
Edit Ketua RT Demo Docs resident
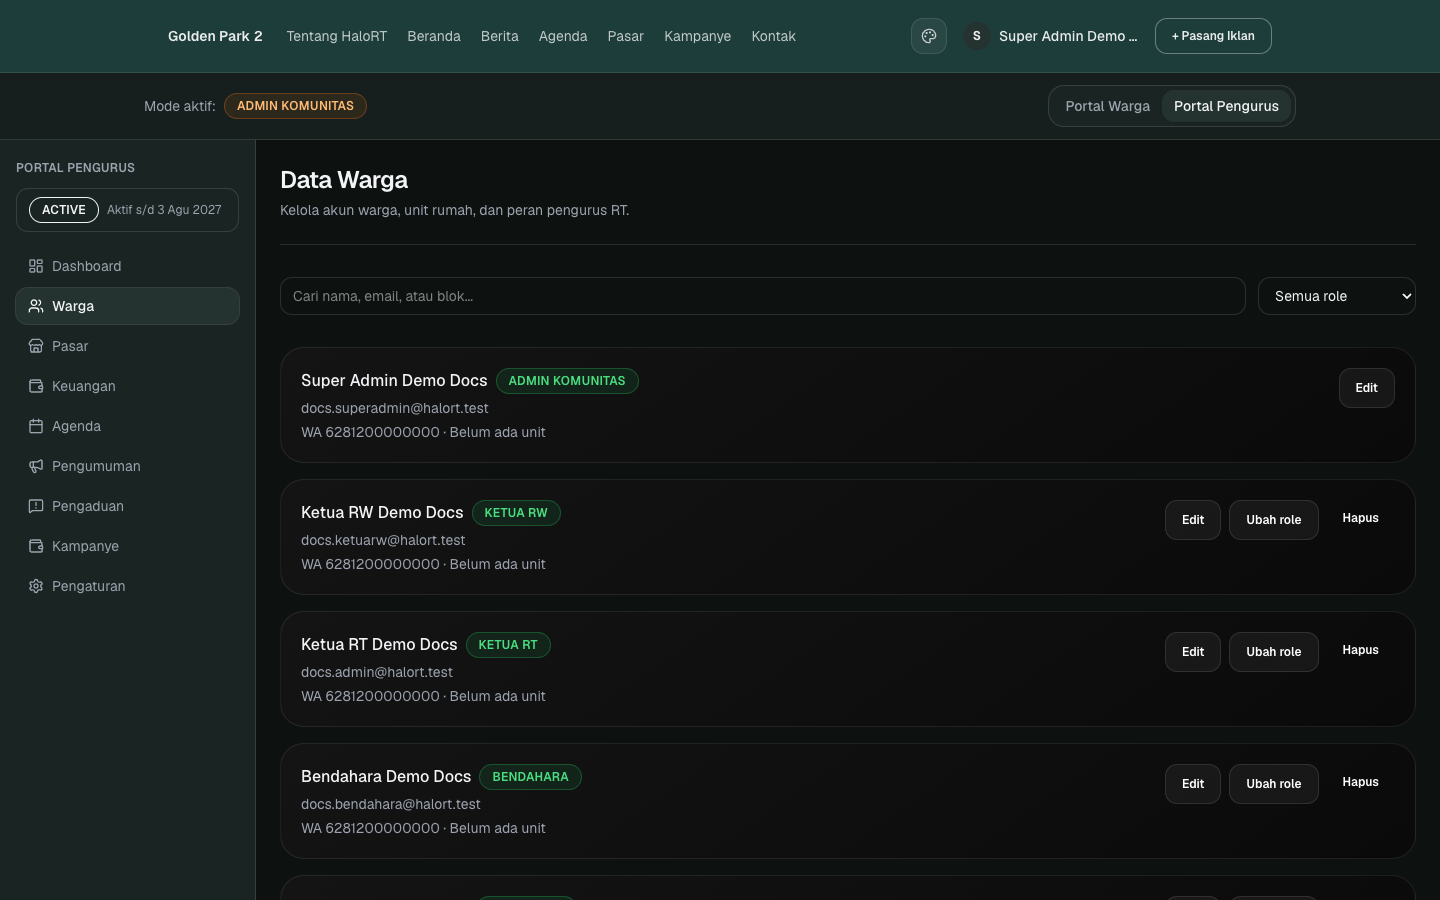(x=1193, y=652)
